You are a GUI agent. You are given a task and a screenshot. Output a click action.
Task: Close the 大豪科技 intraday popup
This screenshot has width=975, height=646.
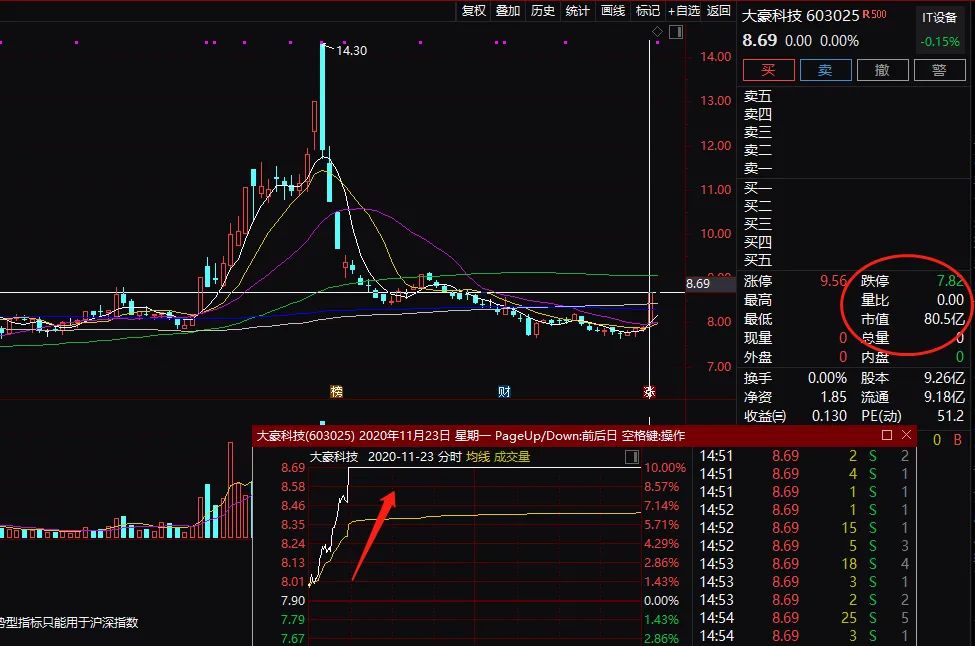click(906, 435)
